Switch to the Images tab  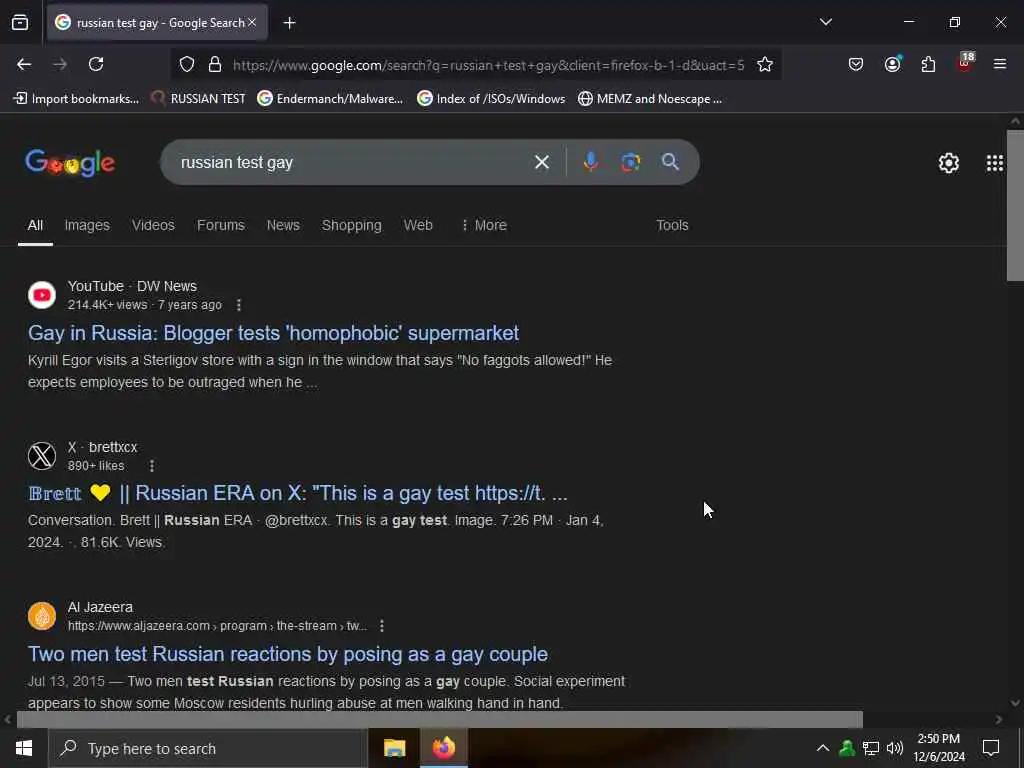tap(87, 225)
